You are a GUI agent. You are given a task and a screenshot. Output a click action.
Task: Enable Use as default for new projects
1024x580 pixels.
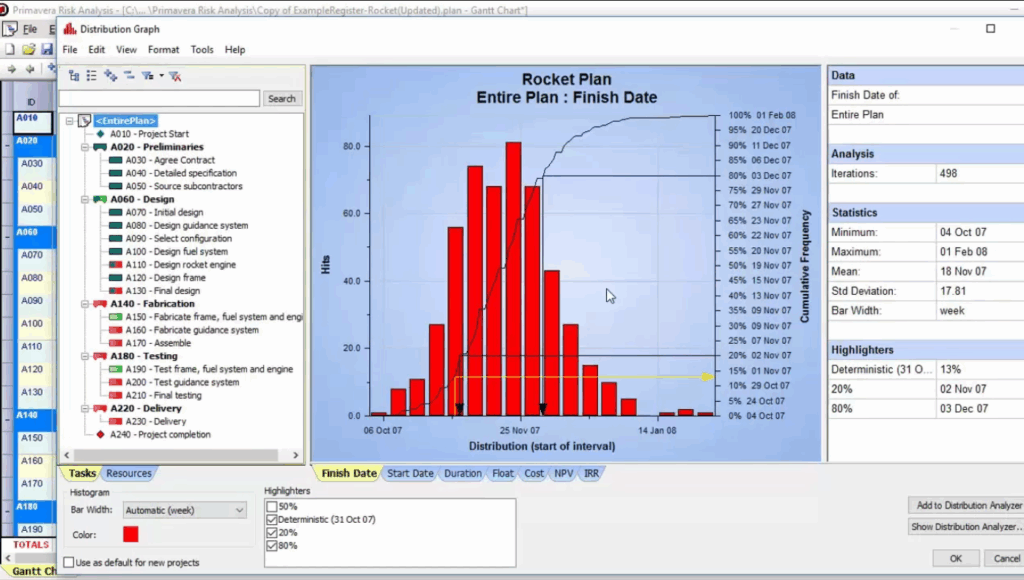(69, 562)
